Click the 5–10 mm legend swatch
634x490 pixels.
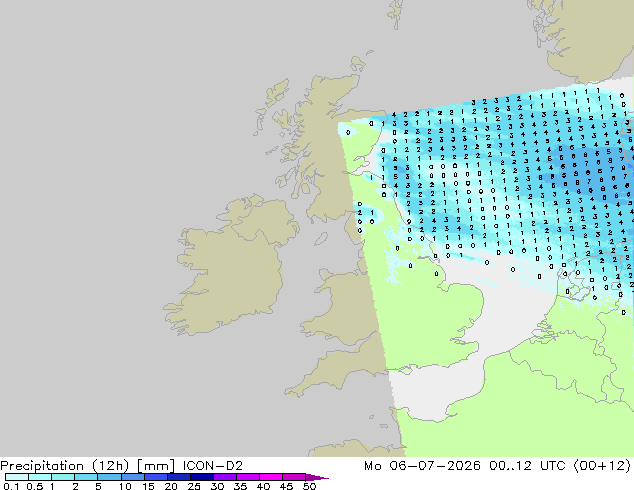[x=109, y=477]
